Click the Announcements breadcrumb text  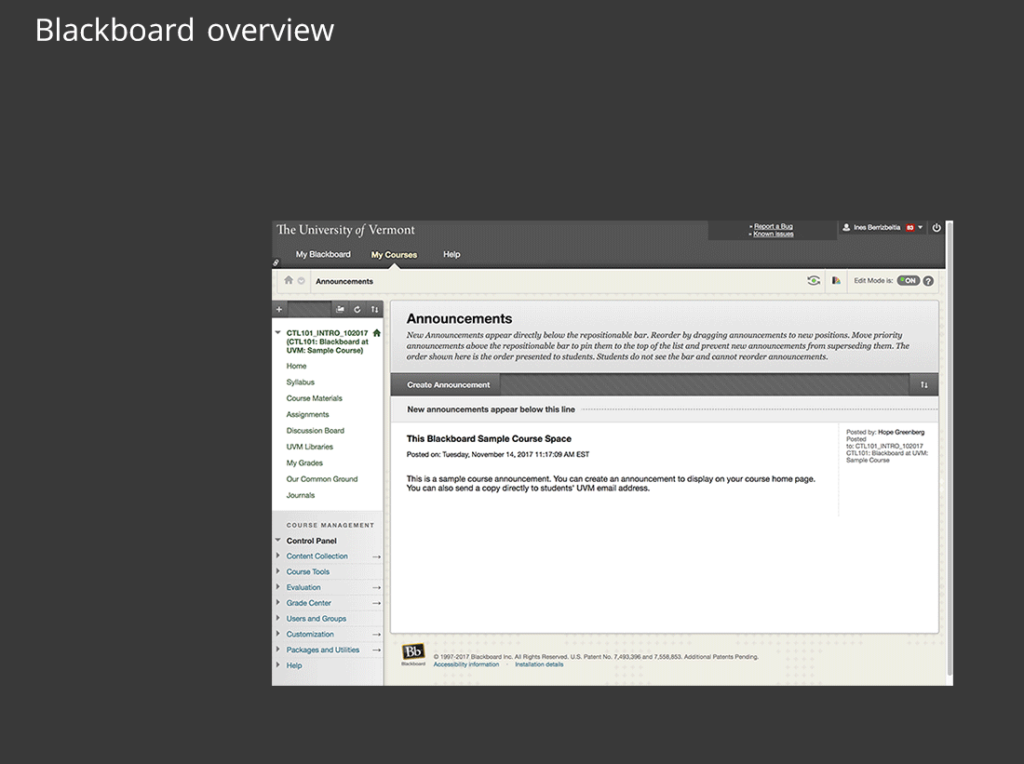pos(344,281)
